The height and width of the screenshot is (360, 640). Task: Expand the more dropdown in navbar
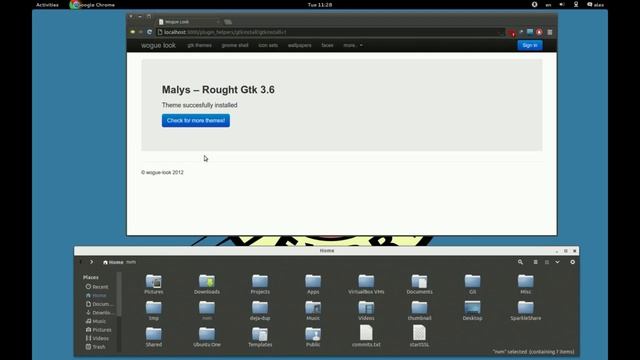[353, 45]
